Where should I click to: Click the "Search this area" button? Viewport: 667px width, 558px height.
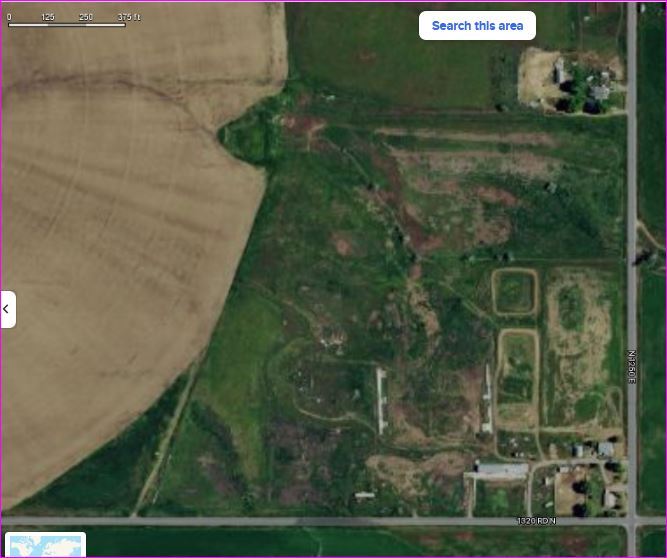[x=477, y=26]
